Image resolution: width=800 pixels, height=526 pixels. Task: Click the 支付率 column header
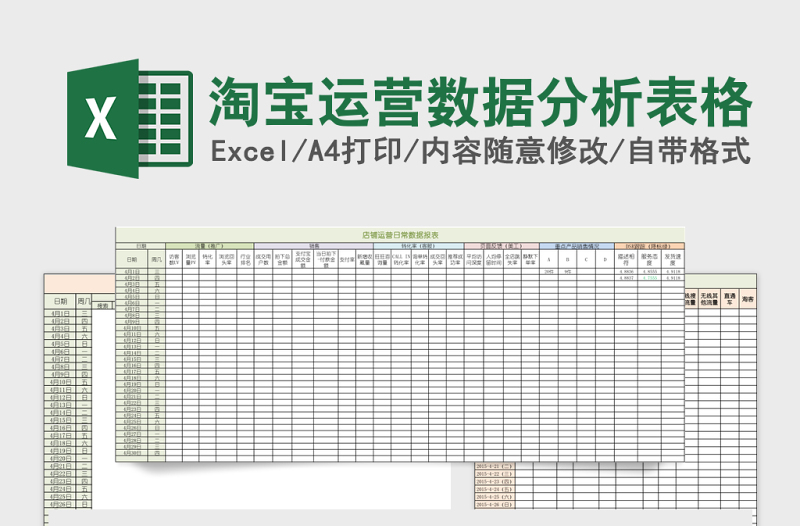click(x=347, y=259)
